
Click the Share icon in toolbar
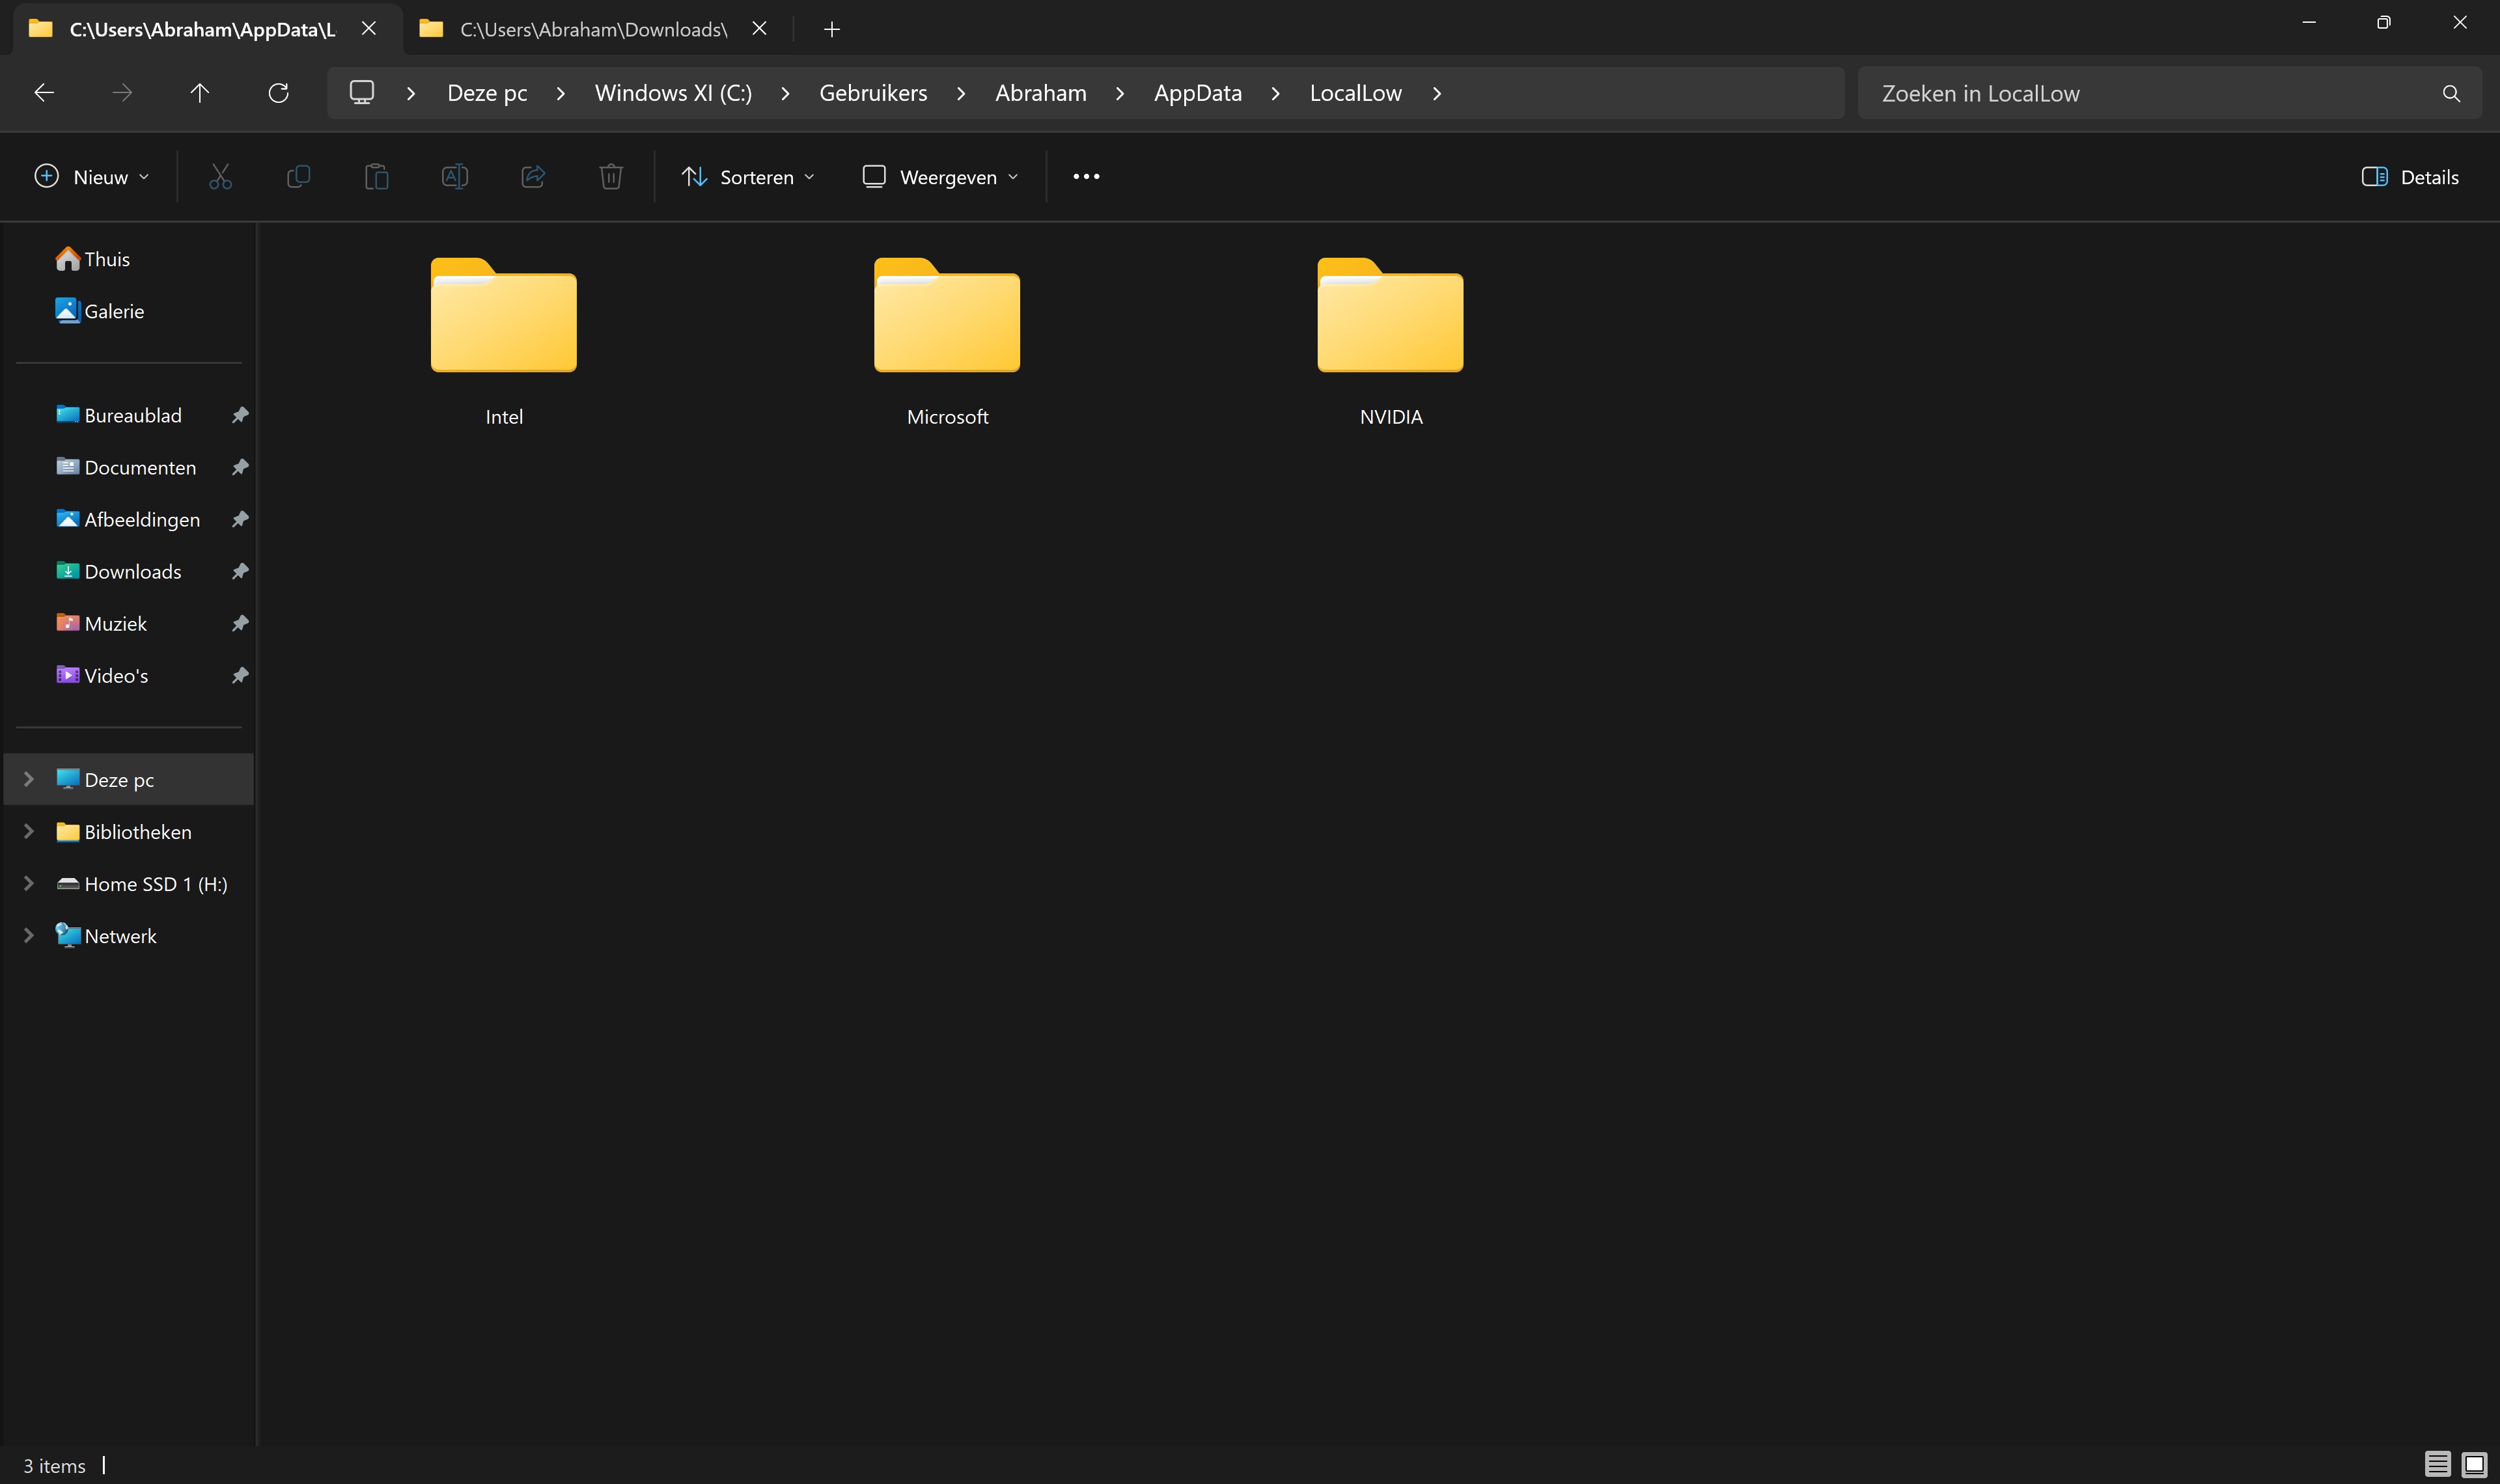(x=533, y=177)
